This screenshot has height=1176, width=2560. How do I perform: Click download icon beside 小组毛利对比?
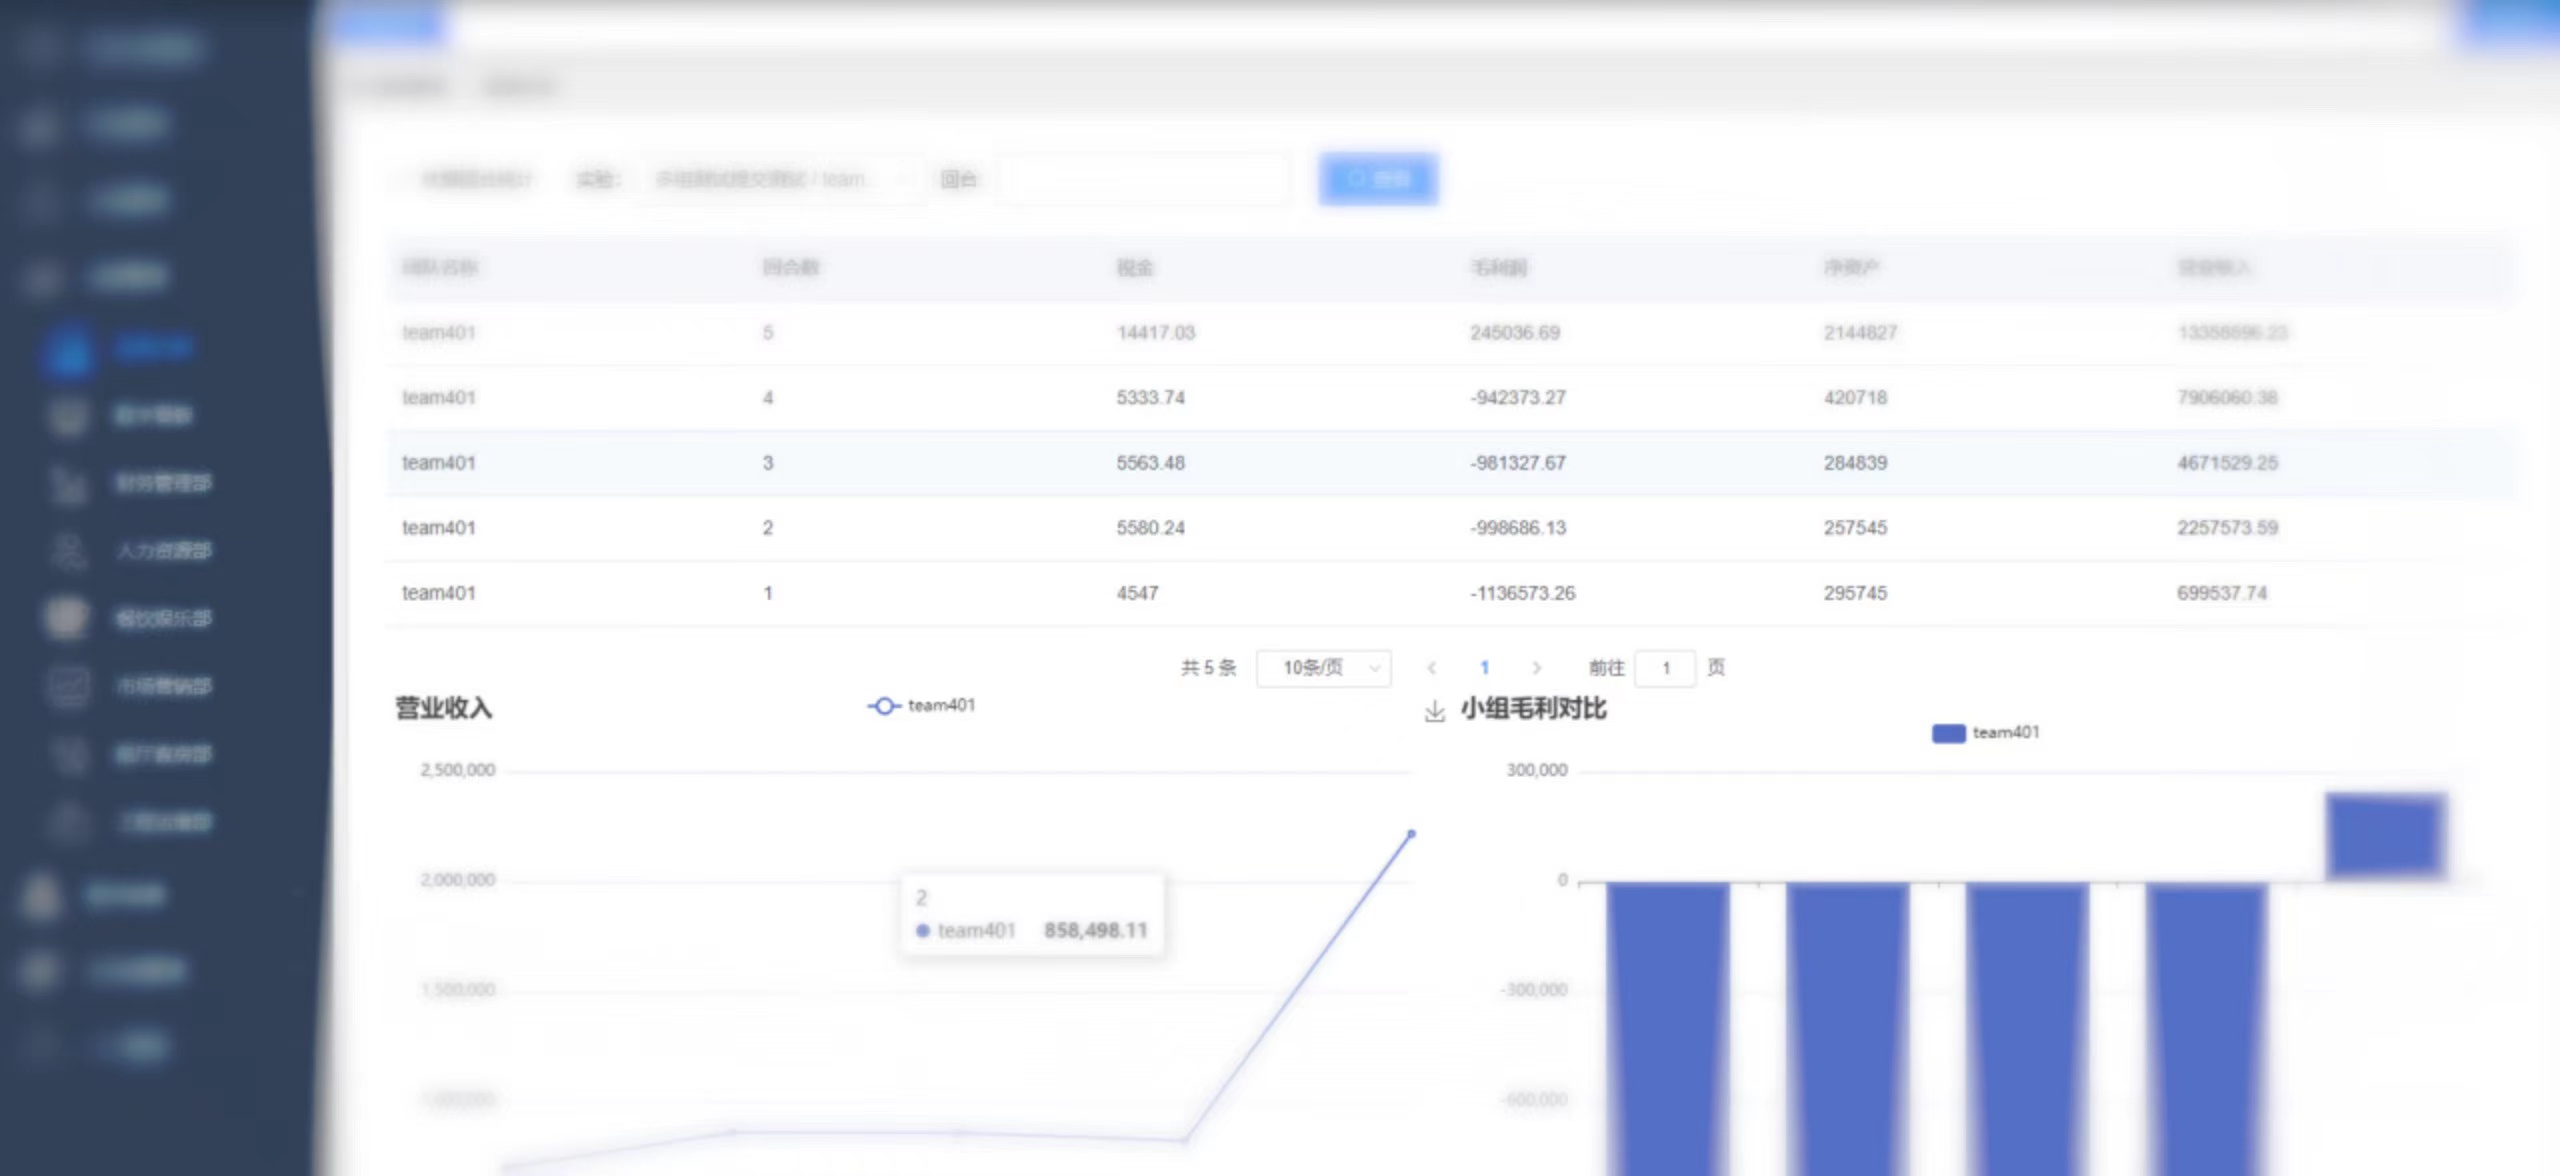click(x=1434, y=711)
